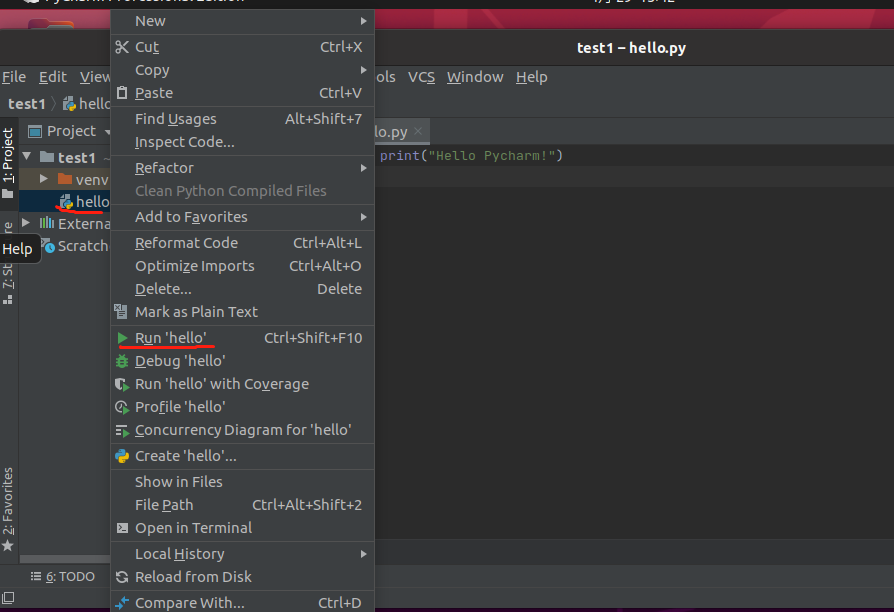Select Optimize Imports menu entry
The height and width of the screenshot is (612, 894).
242,266
